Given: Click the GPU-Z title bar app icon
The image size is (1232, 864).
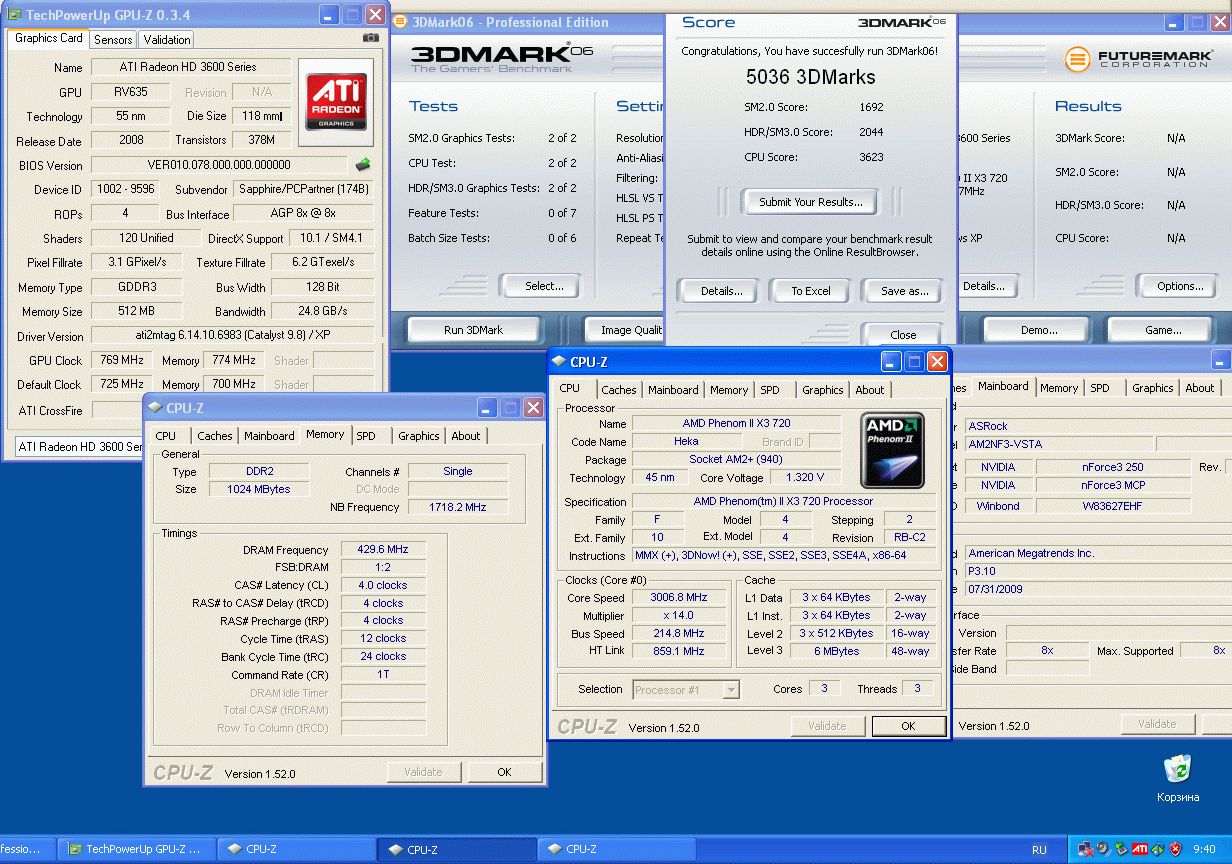Looking at the screenshot, I should click(x=14, y=14).
